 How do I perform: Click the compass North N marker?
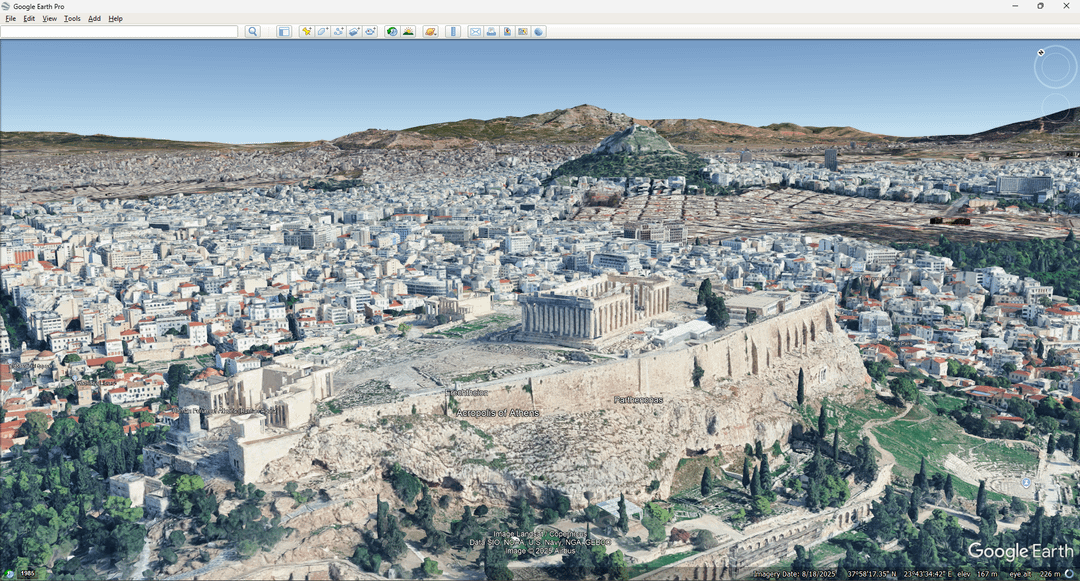click(x=1041, y=53)
